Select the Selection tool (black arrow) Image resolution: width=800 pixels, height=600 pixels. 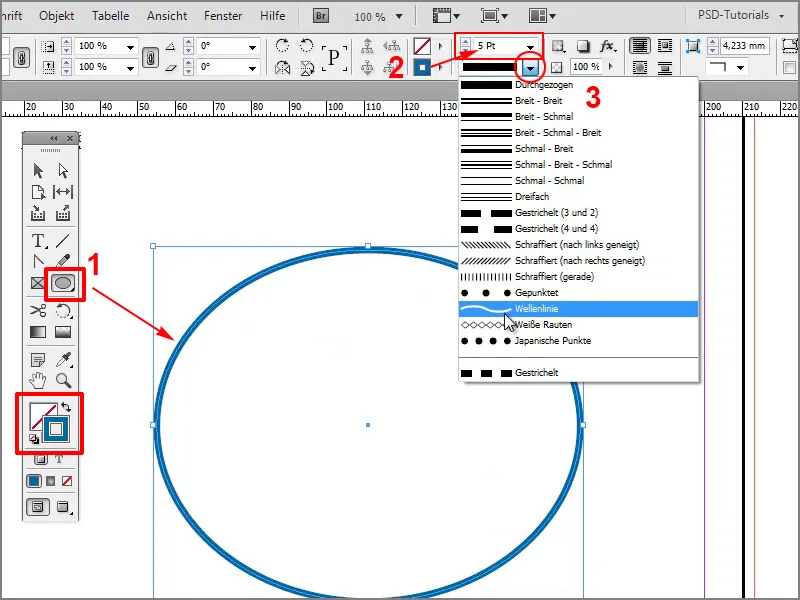38,170
